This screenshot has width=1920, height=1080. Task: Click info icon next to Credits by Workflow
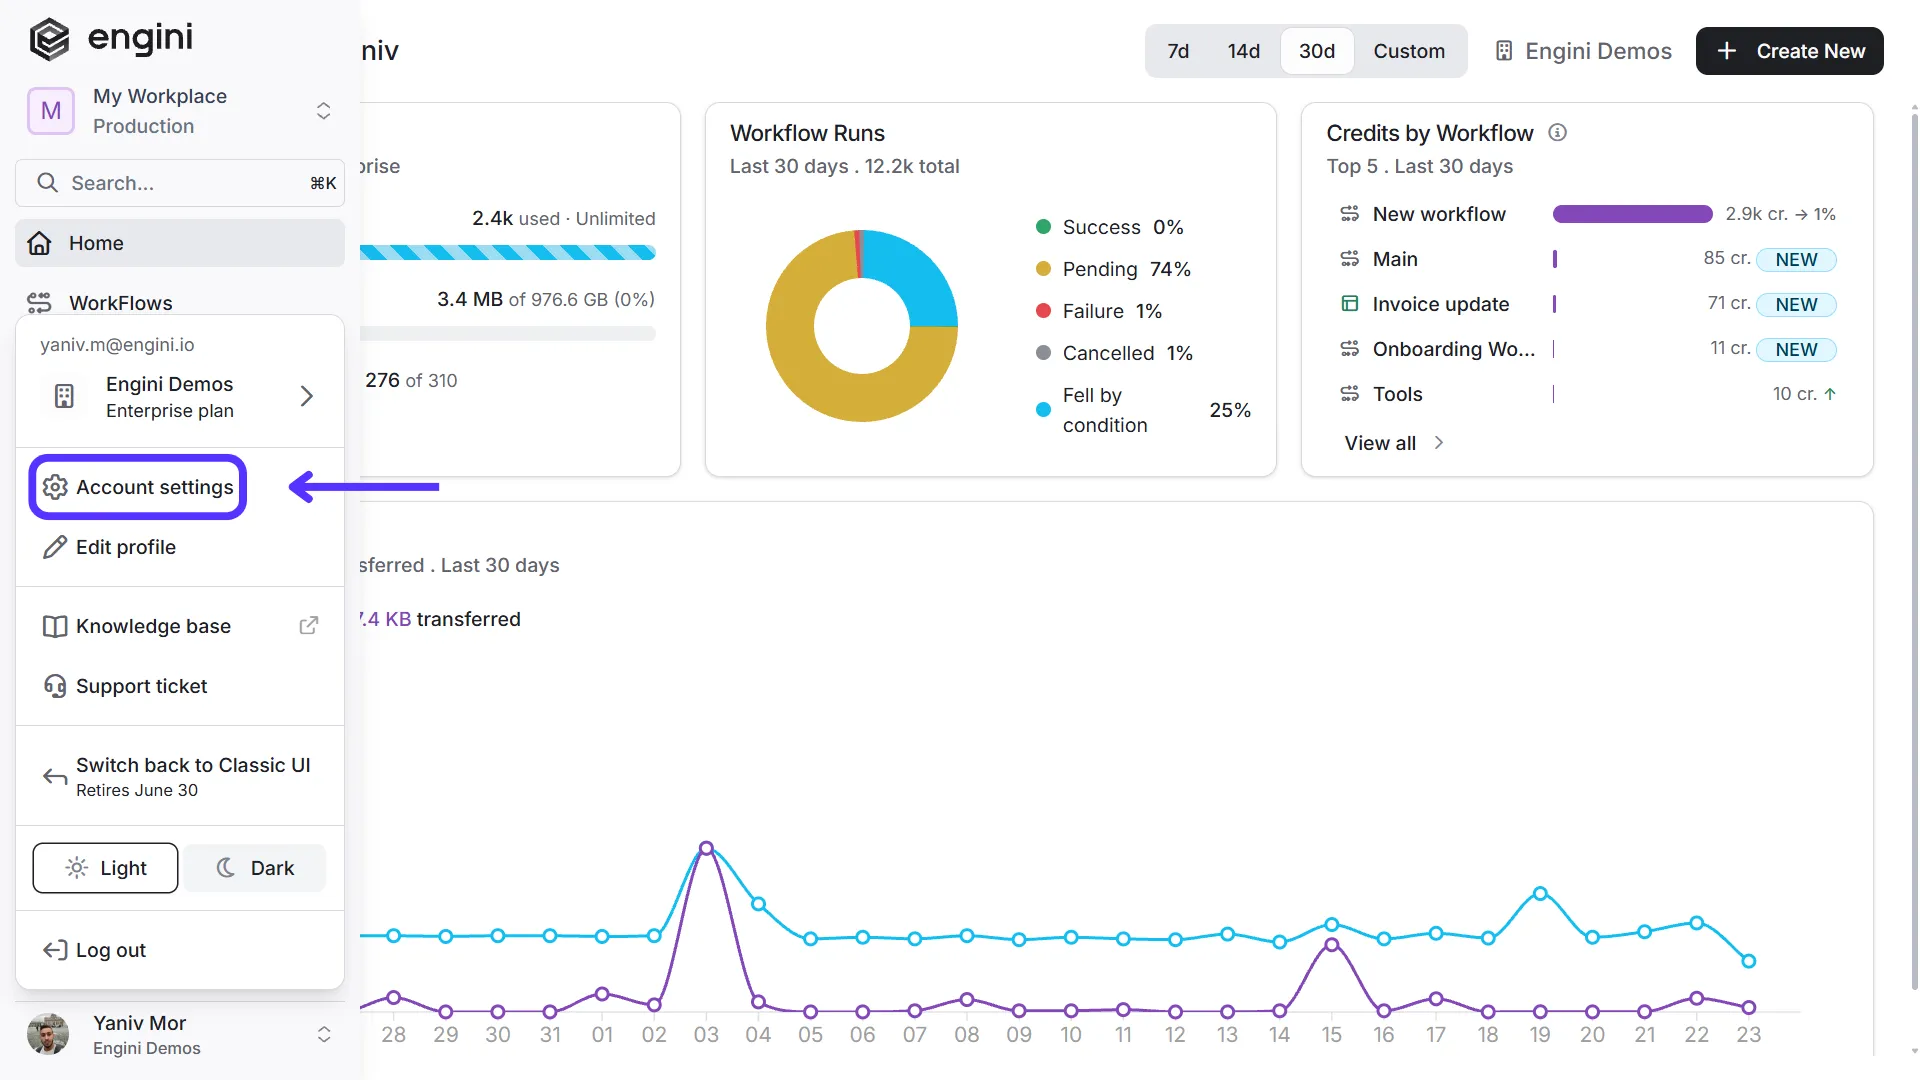tap(1557, 132)
